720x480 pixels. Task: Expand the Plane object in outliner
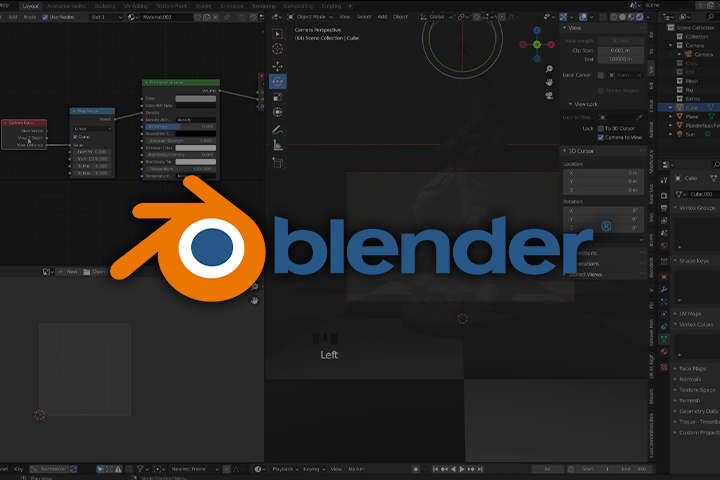pos(671,117)
